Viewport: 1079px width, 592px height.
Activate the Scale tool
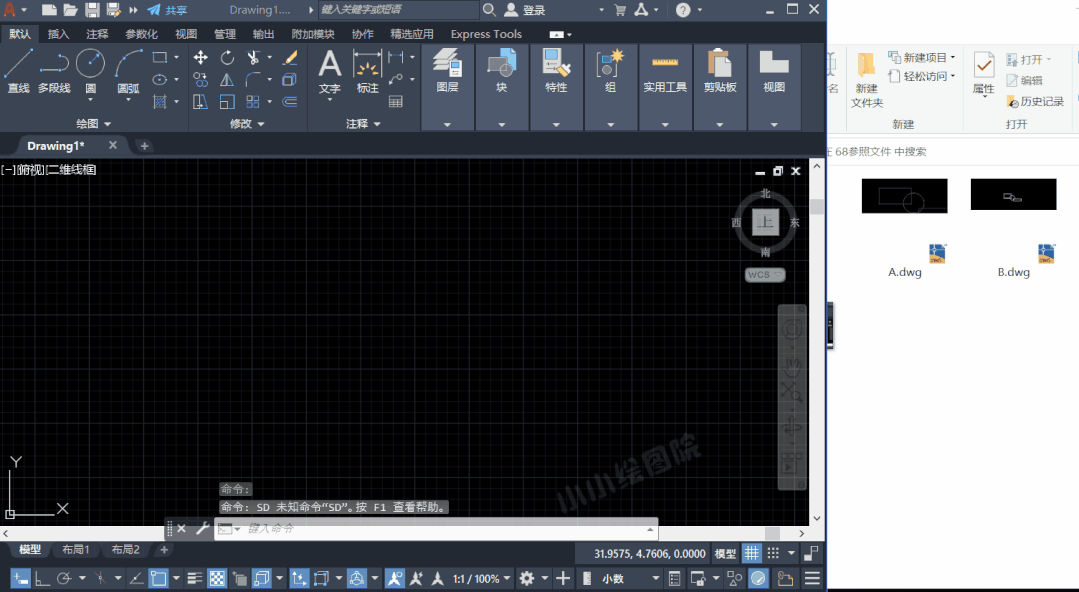pyautogui.click(x=226, y=102)
